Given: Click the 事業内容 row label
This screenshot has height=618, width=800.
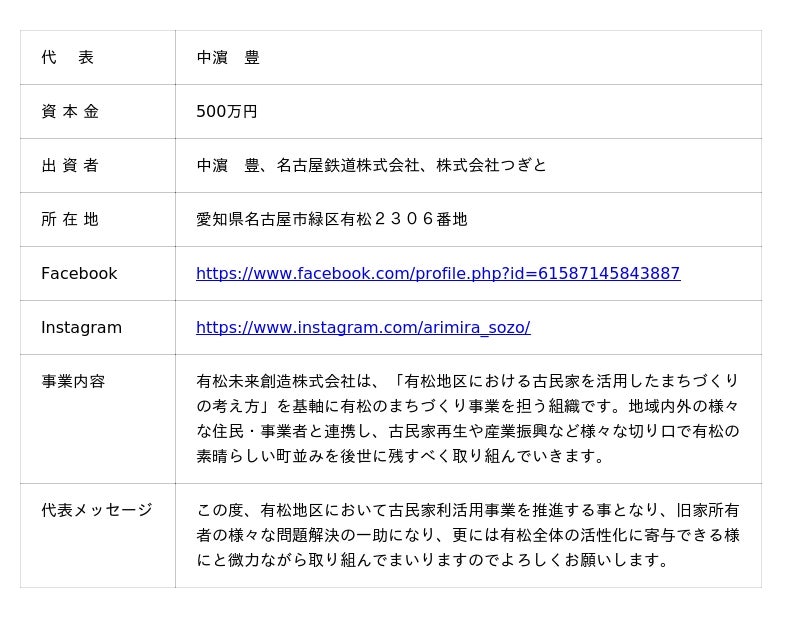Looking at the screenshot, I should click(73, 381).
